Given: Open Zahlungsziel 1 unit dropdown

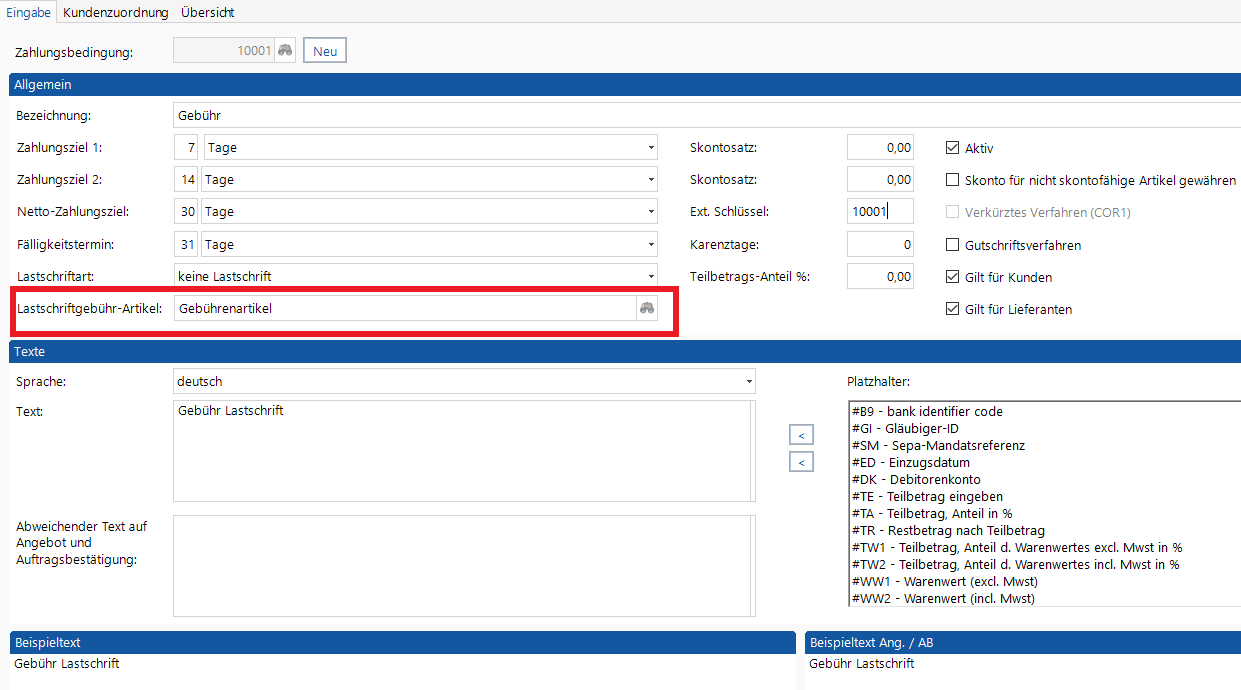Looking at the screenshot, I should tap(650, 148).
